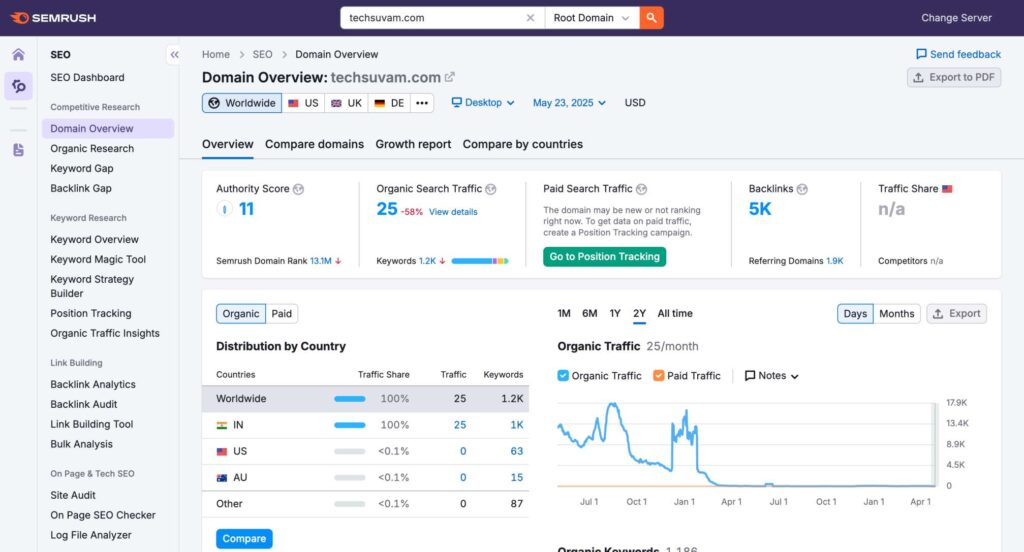Click Semrush Domain Rank 13.1M value
The width and height of the screenshot is (1024, 552).
pyautogui.click(x=321, y=261)
